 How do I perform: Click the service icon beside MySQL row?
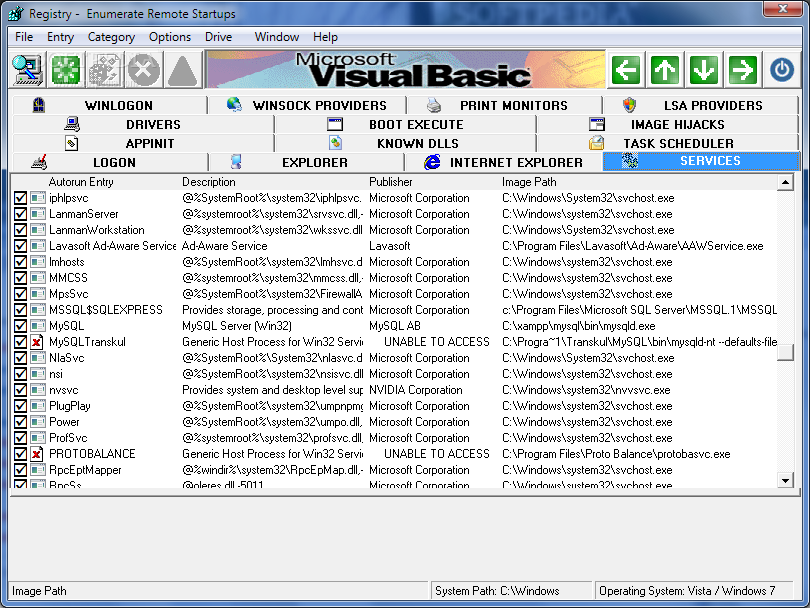pyautogui.click(x=37, y=326)
